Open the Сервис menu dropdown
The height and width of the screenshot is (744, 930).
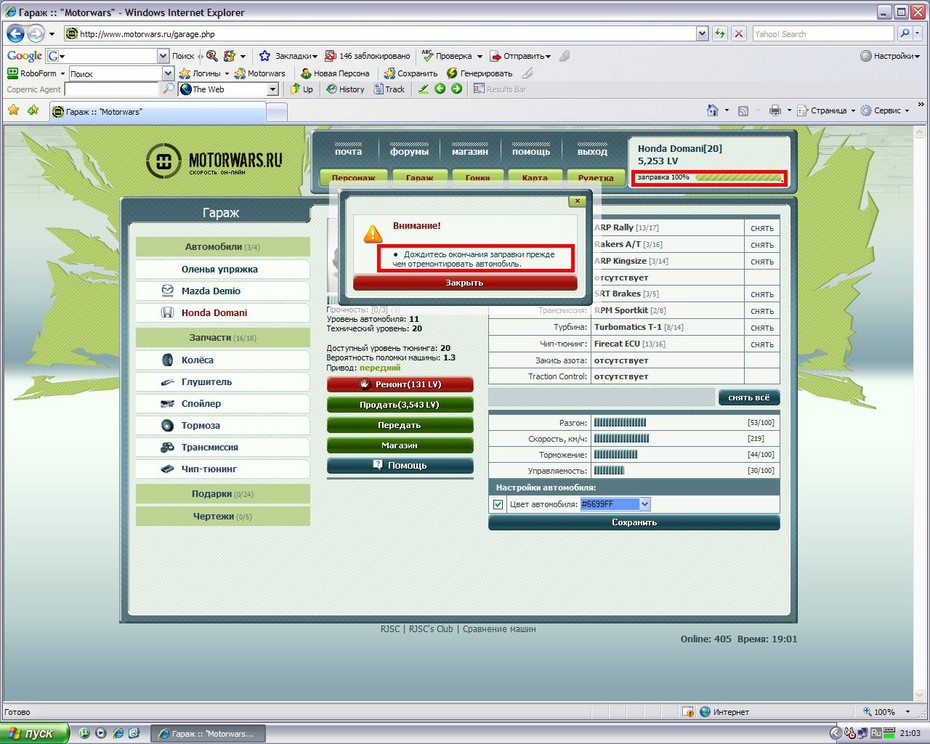coord(907,110)
